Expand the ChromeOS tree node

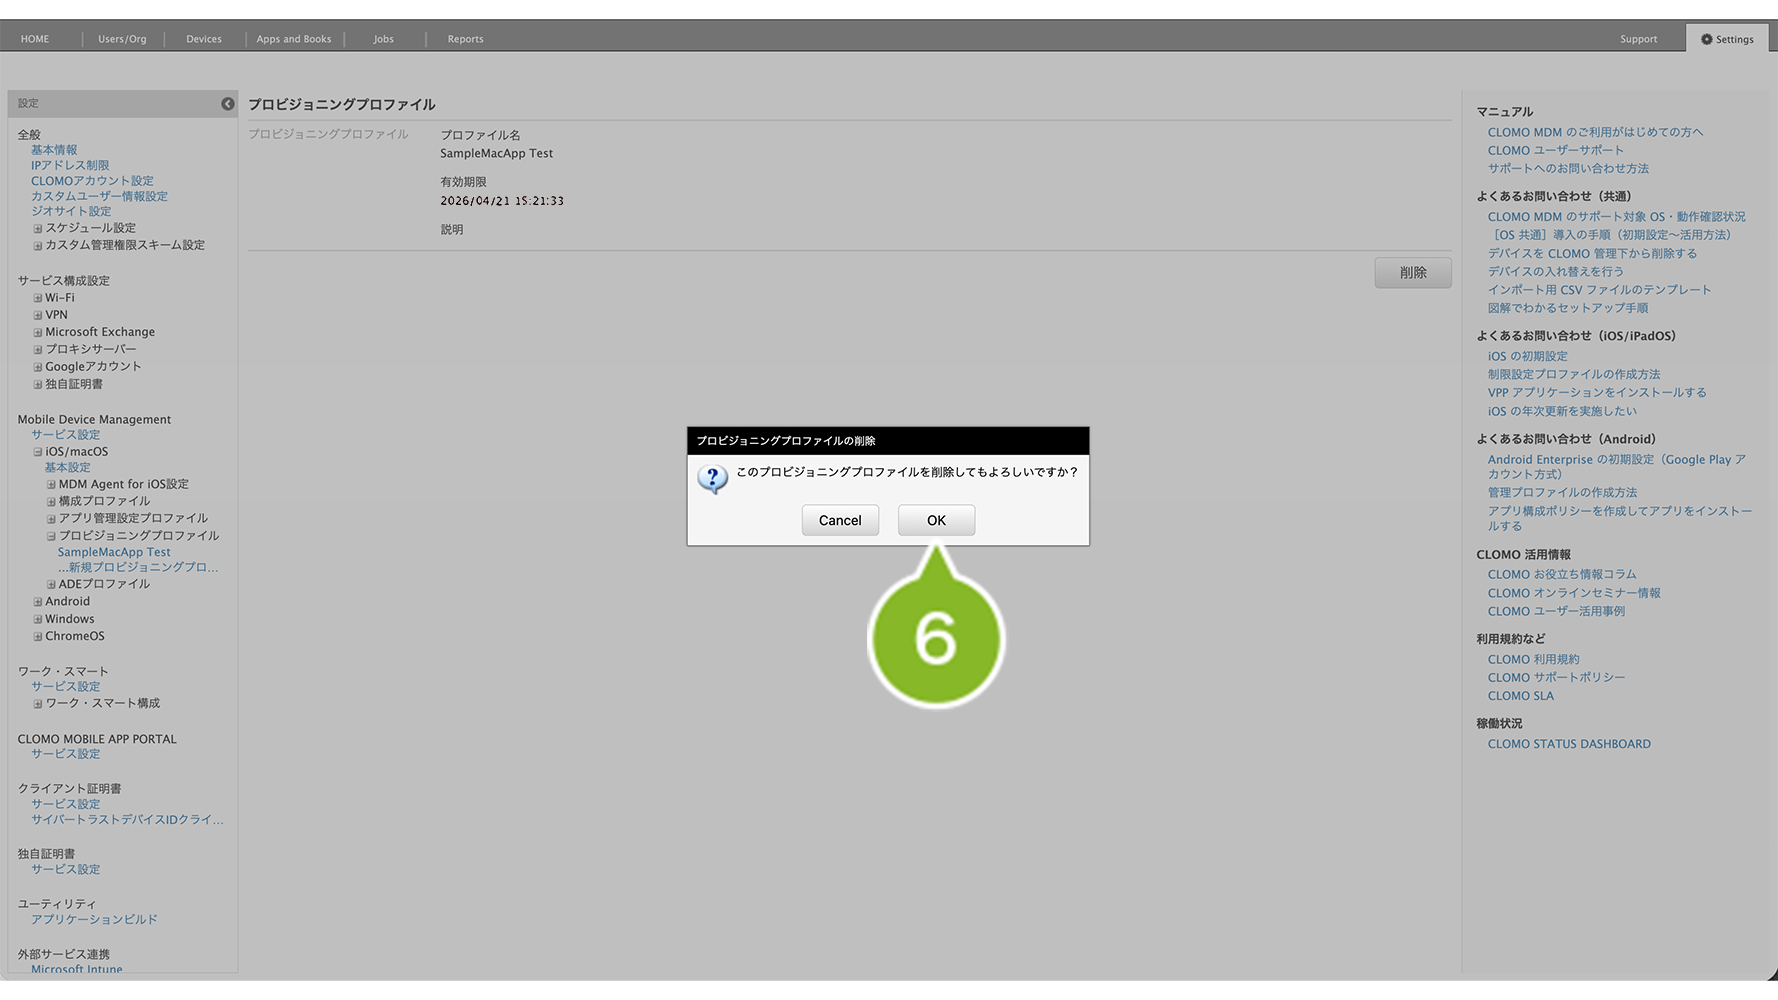(x=38, y=637)
